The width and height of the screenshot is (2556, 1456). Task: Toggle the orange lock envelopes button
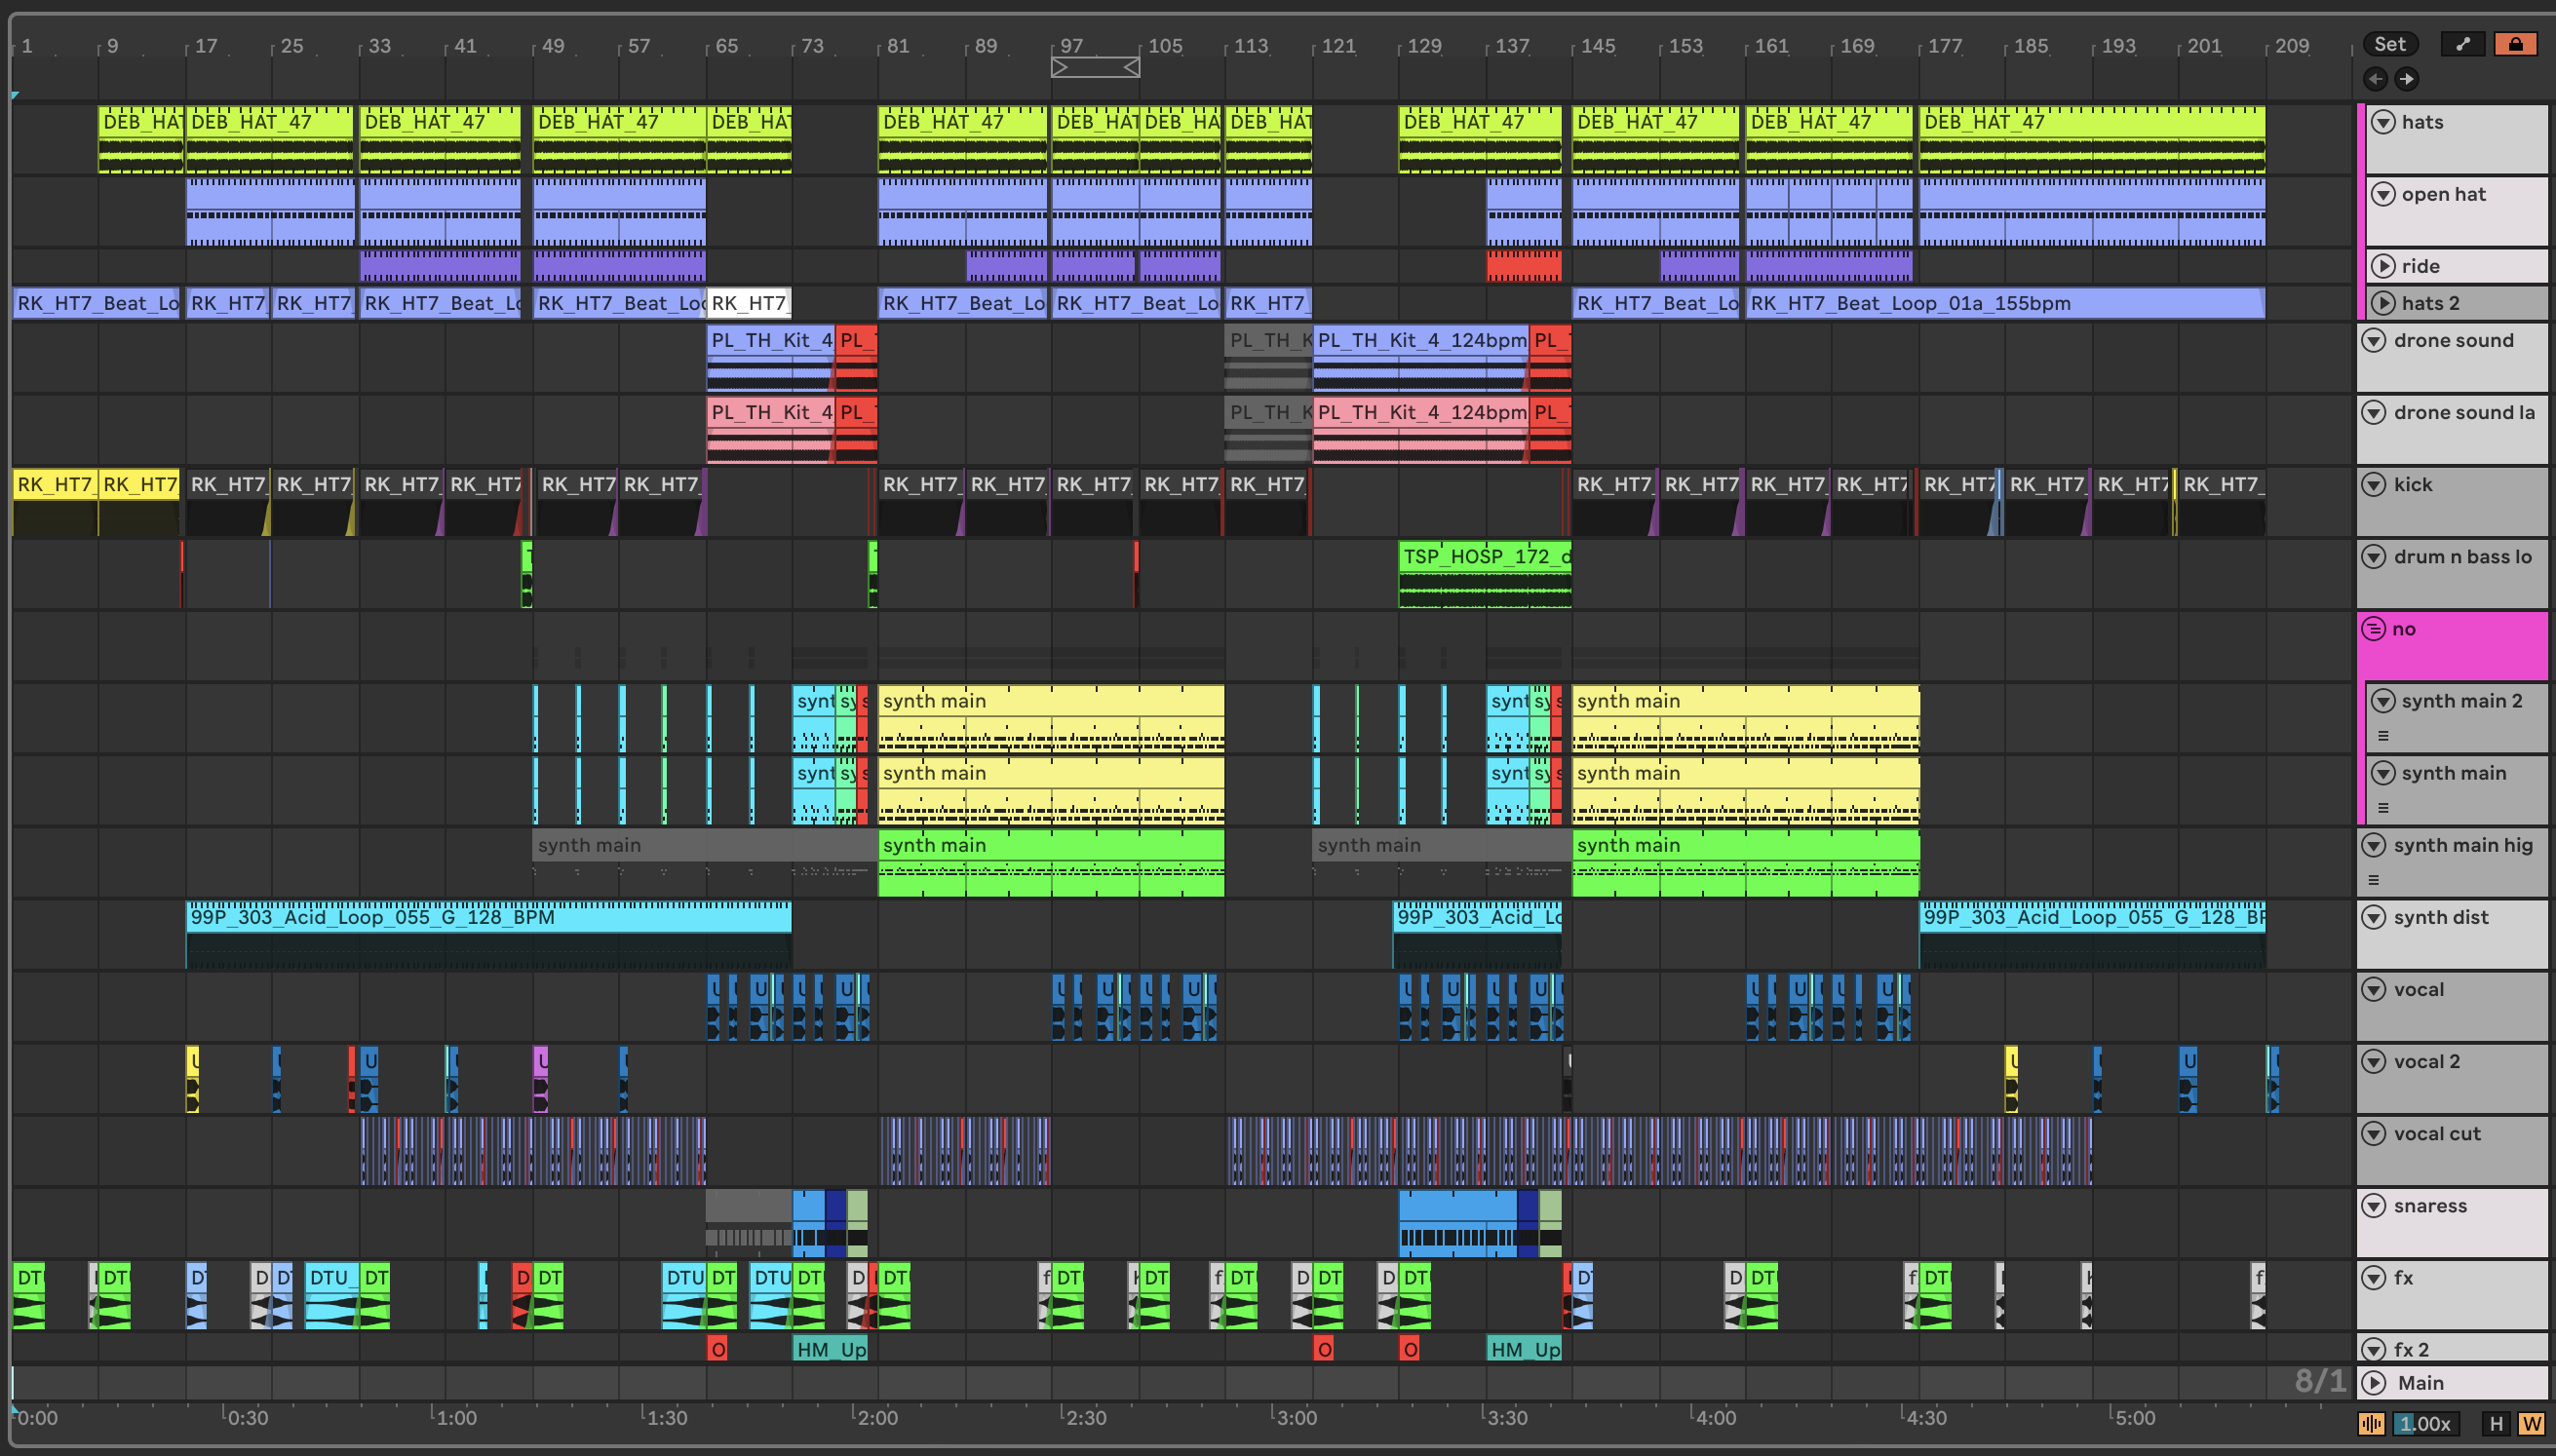pyautogui.click(x=2515, y=44)
